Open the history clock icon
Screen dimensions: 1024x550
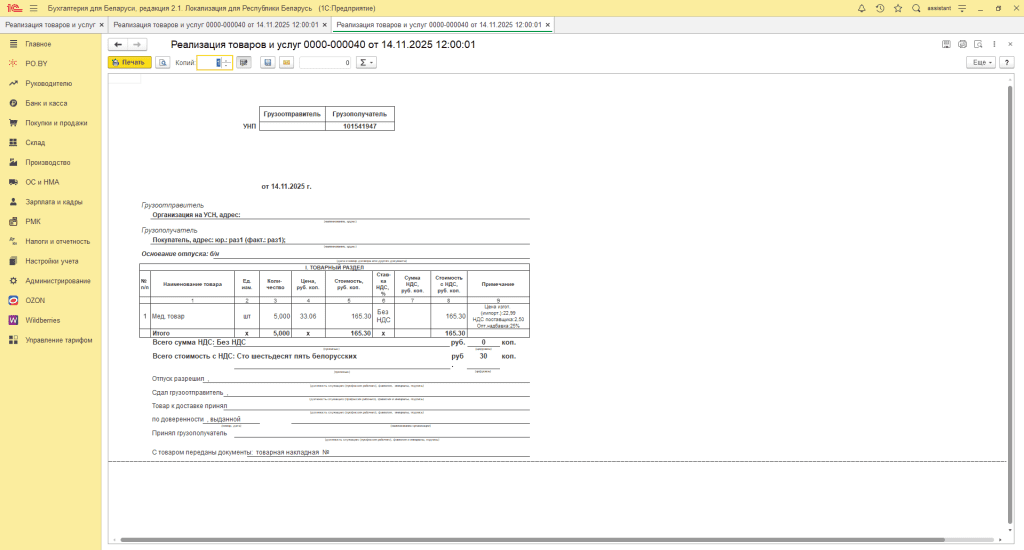point(880,8)
